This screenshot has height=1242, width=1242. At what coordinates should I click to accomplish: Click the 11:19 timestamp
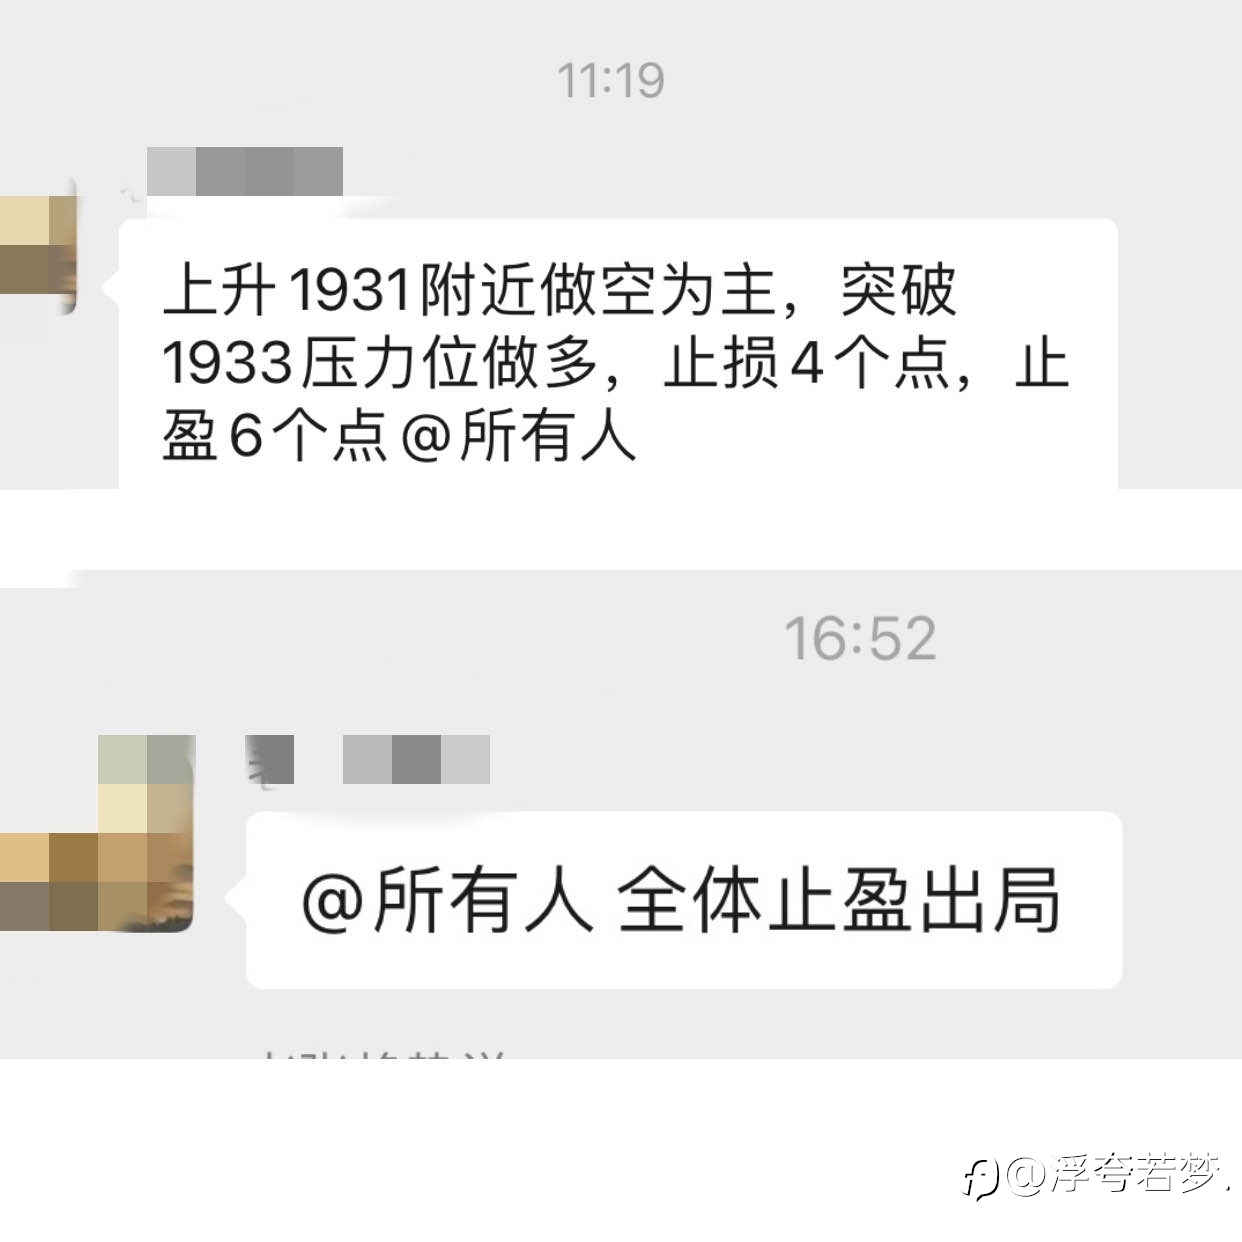click(610, 81)
